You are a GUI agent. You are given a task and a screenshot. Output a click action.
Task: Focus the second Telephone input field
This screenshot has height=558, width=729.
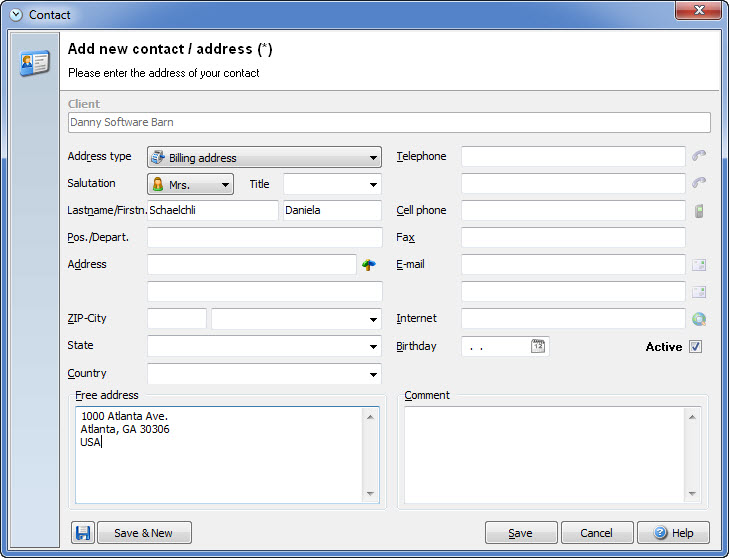click(573, 183)
